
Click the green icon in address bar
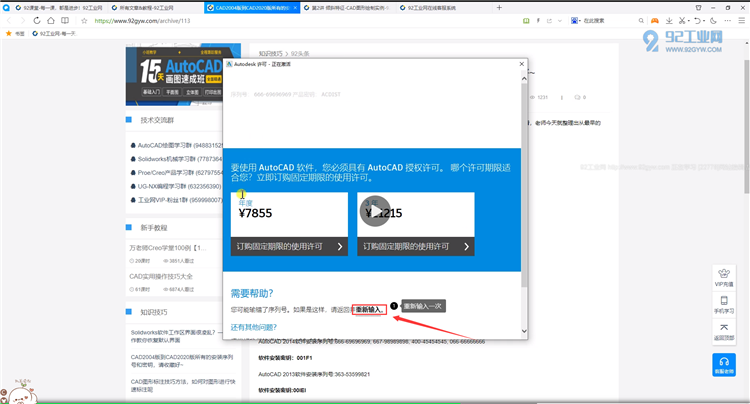pos(526,21)
